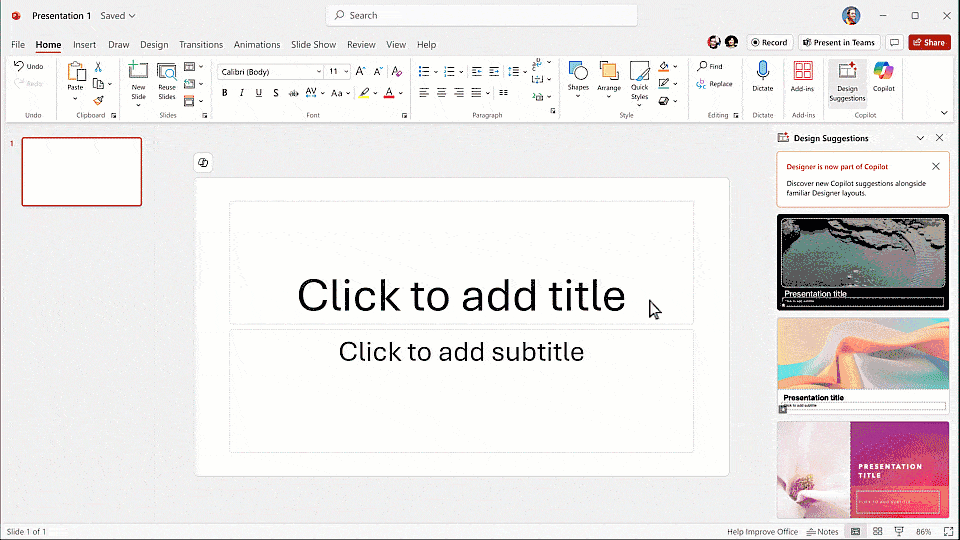Switch to the Slide Show tab
This screenshot has width=960, height=540.
tap(313, 45)
